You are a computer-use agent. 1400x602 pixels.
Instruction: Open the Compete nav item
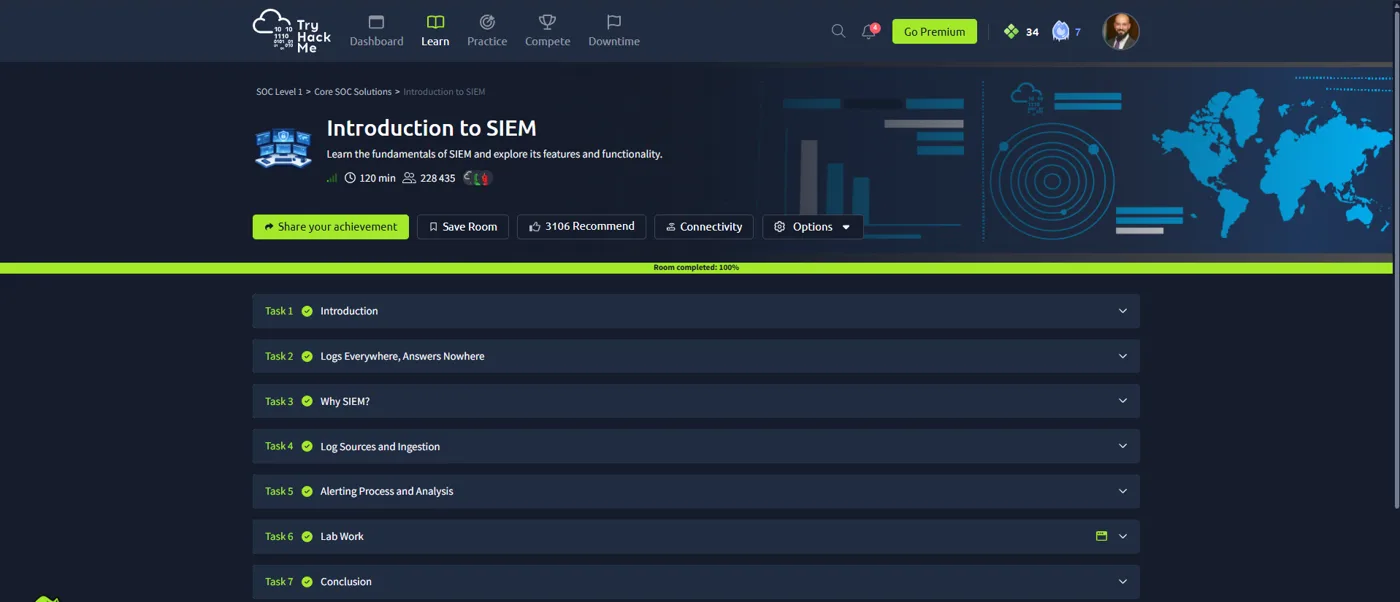(x=547, y=31)
